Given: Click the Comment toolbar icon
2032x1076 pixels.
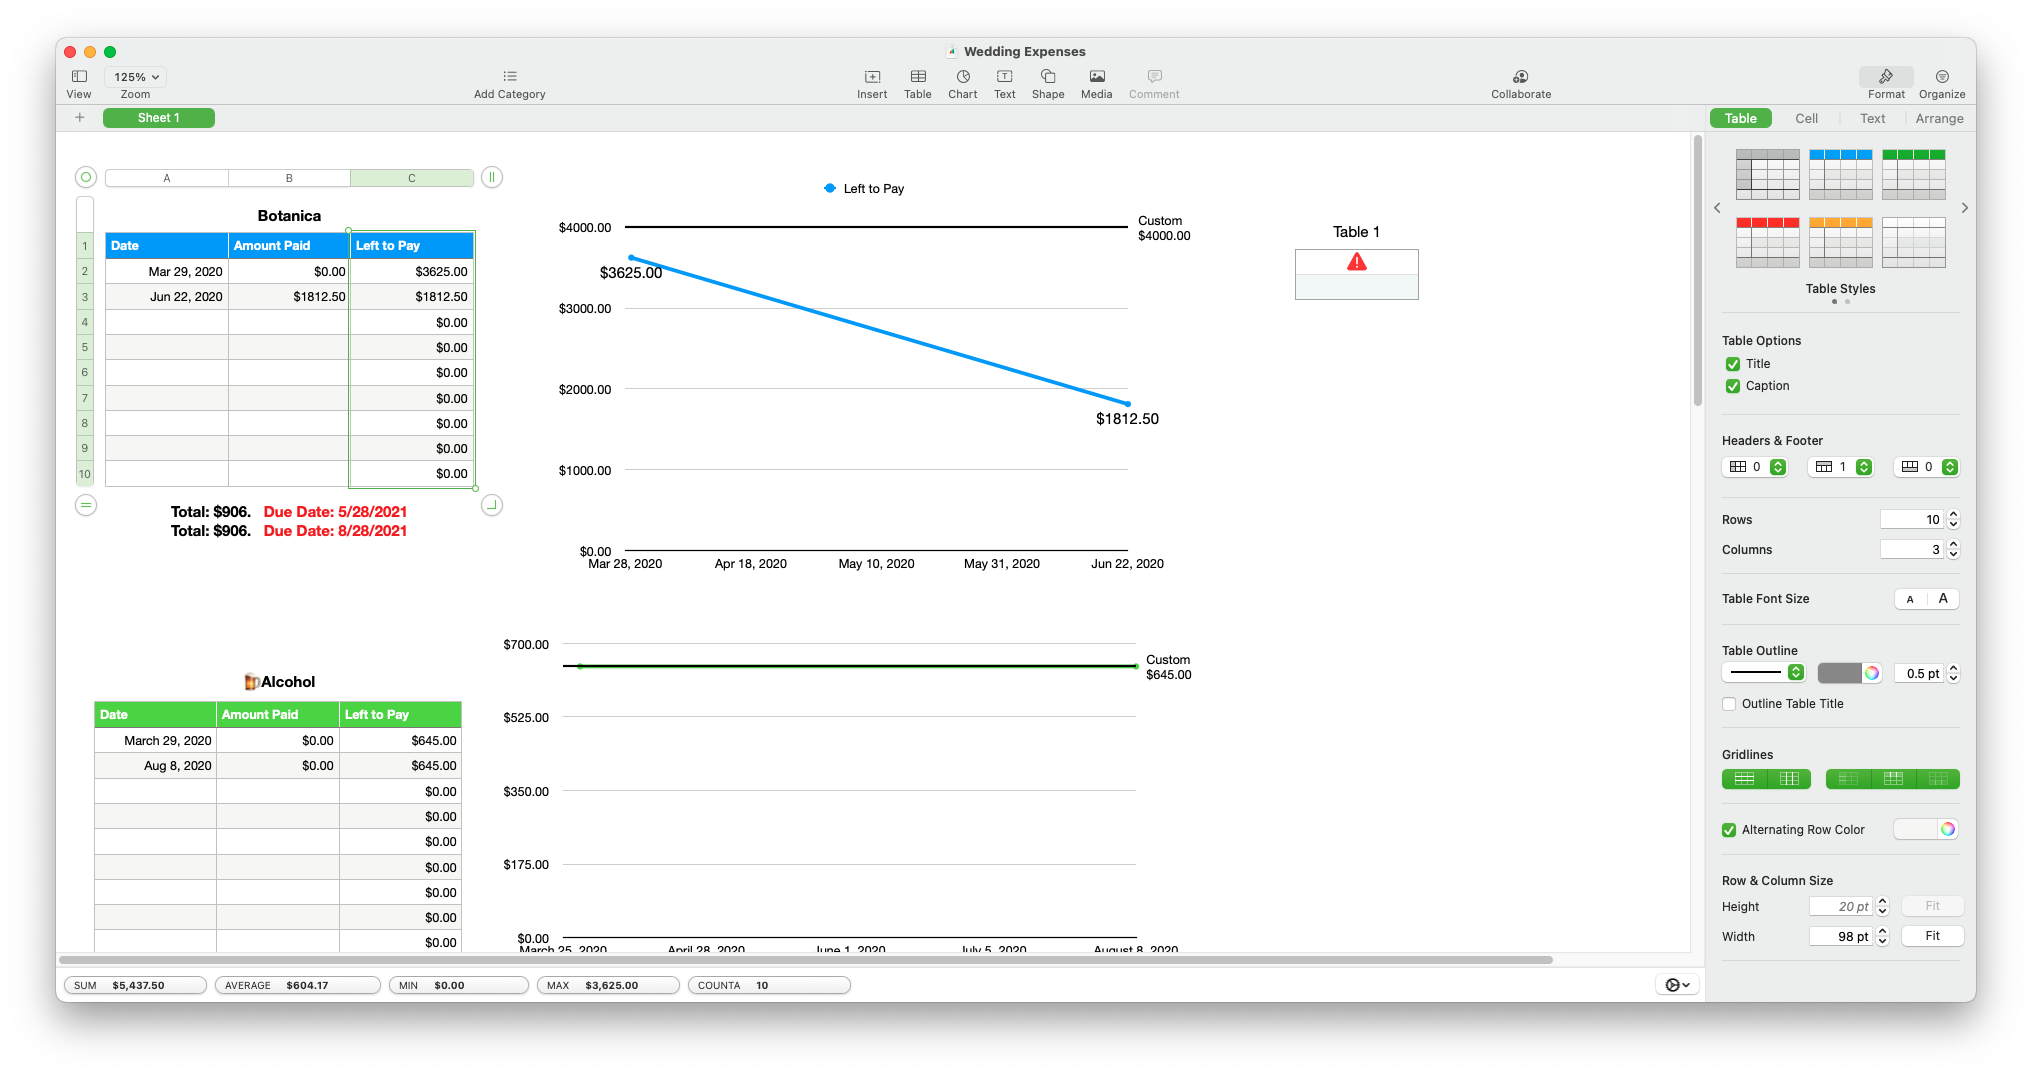Looking at the screenshot, I should pos(1155,77).
